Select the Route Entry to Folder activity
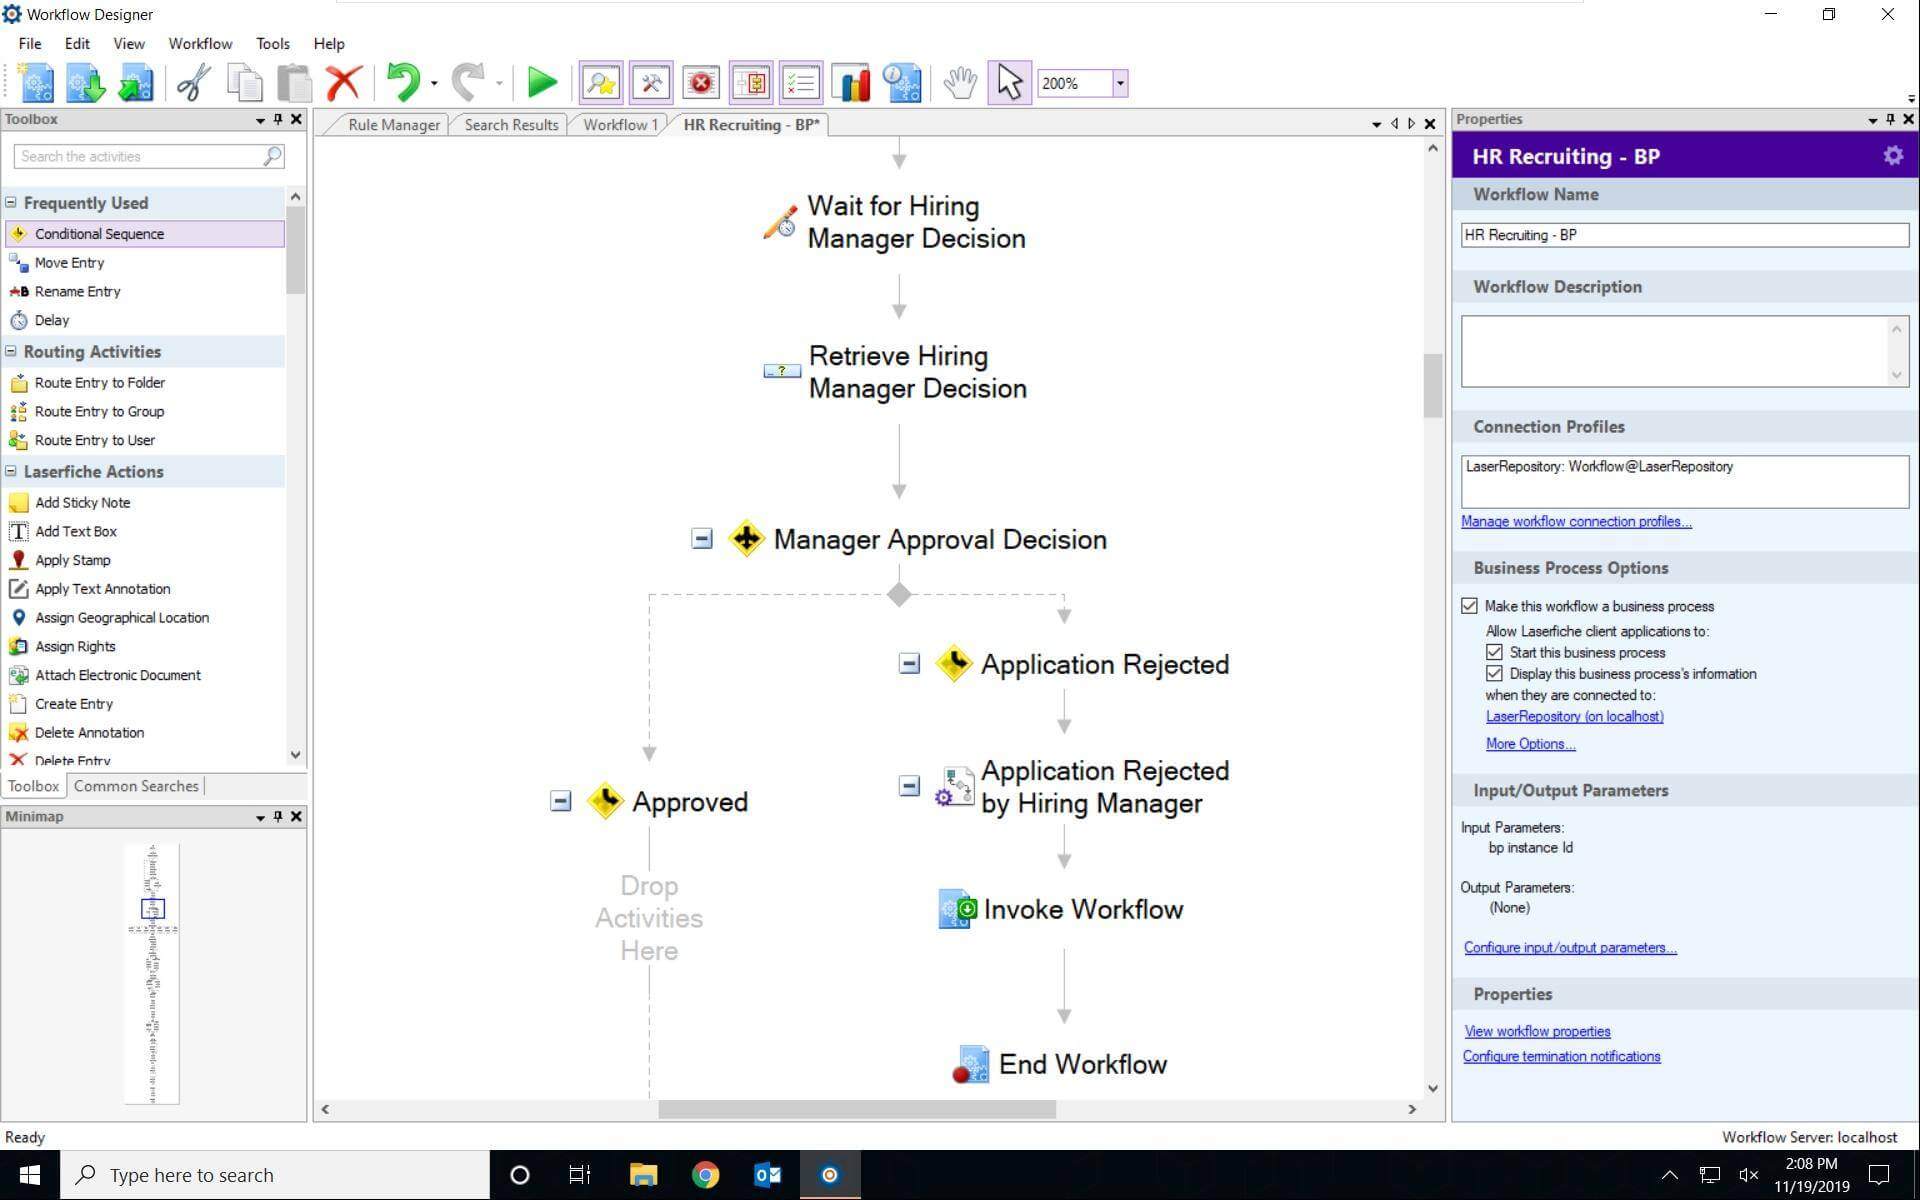 click(100, 382)
